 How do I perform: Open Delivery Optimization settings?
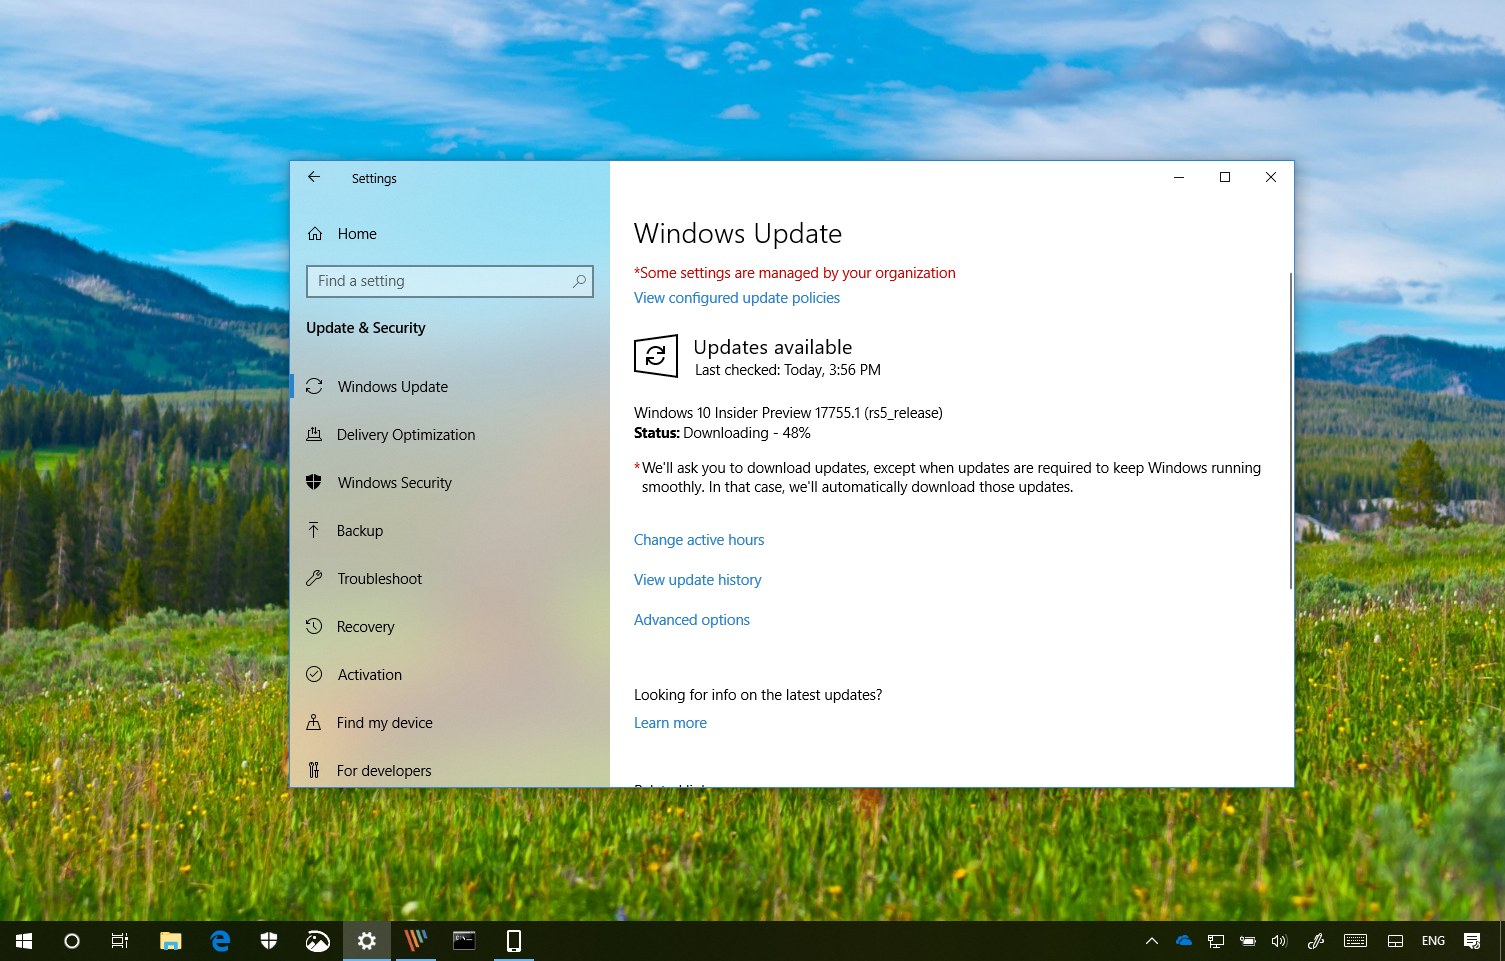click(x=315, y=434)
